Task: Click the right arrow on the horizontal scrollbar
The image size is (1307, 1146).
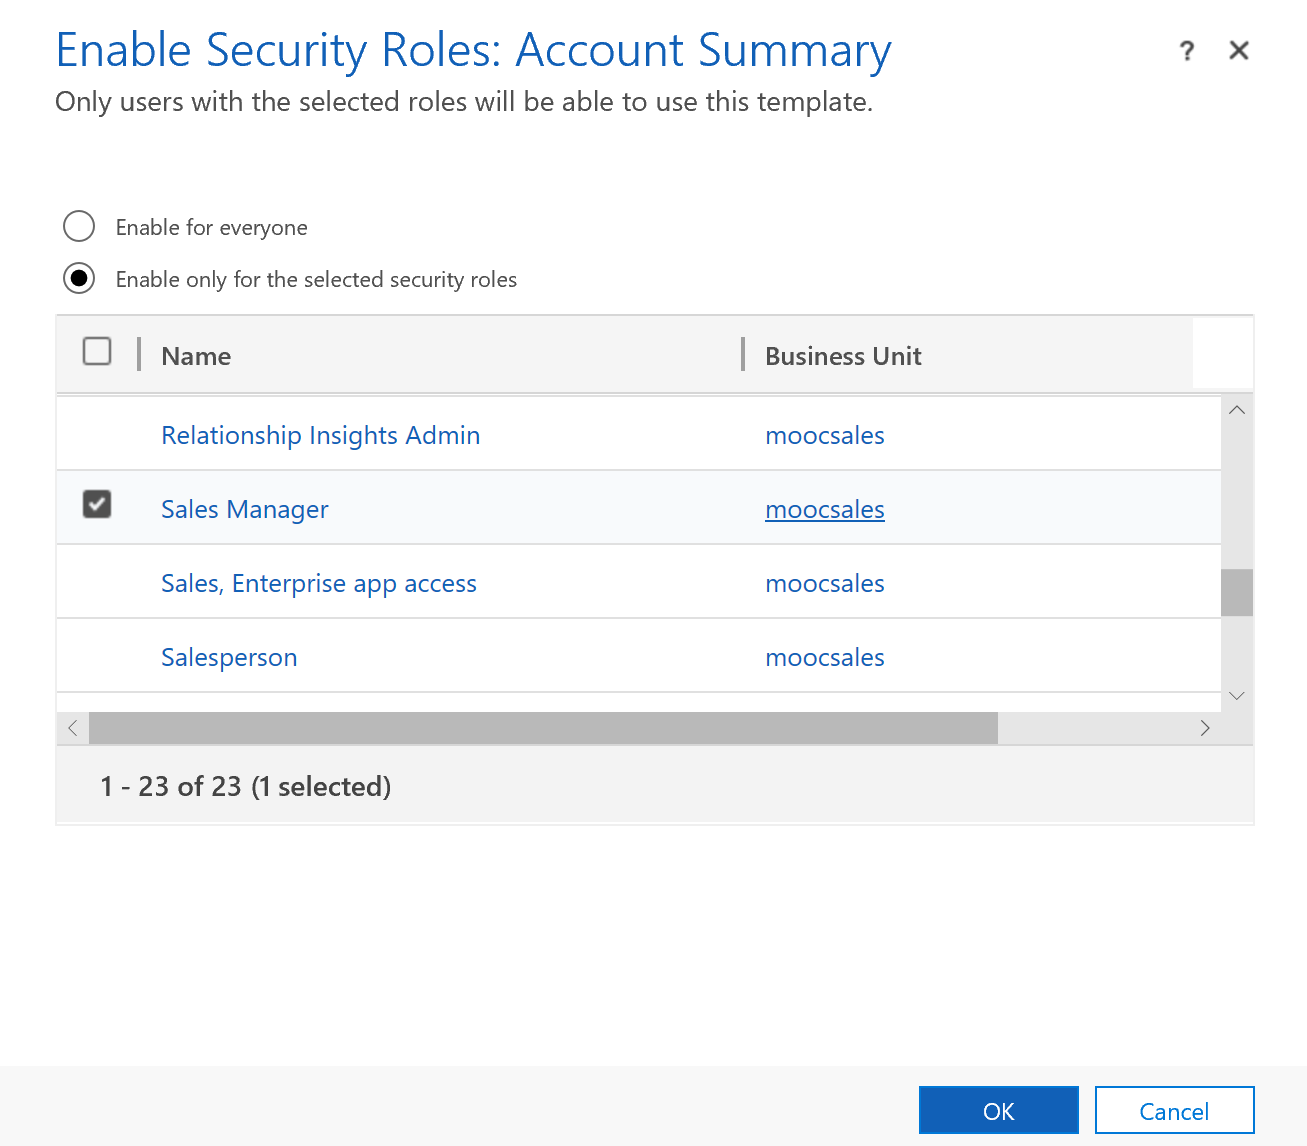Action: coord(1205,728)
